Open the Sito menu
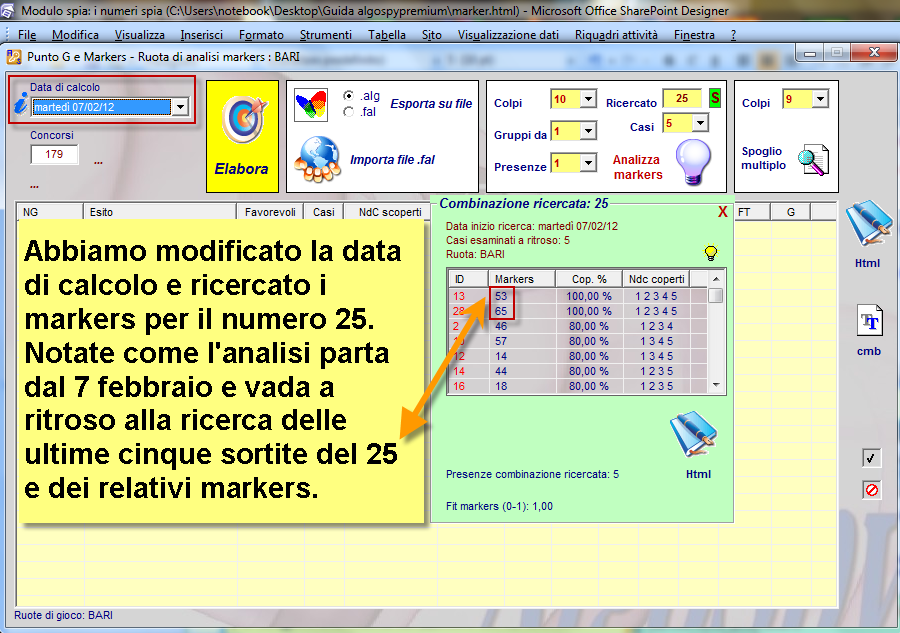Viewport: 900px width, 633px height. [x=432, y=35]
